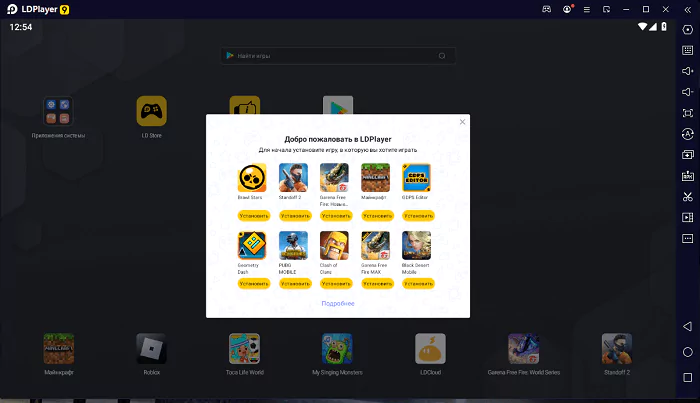Click the Brawl Stars game icon
The image size is (700, 403).
point(252,178)
